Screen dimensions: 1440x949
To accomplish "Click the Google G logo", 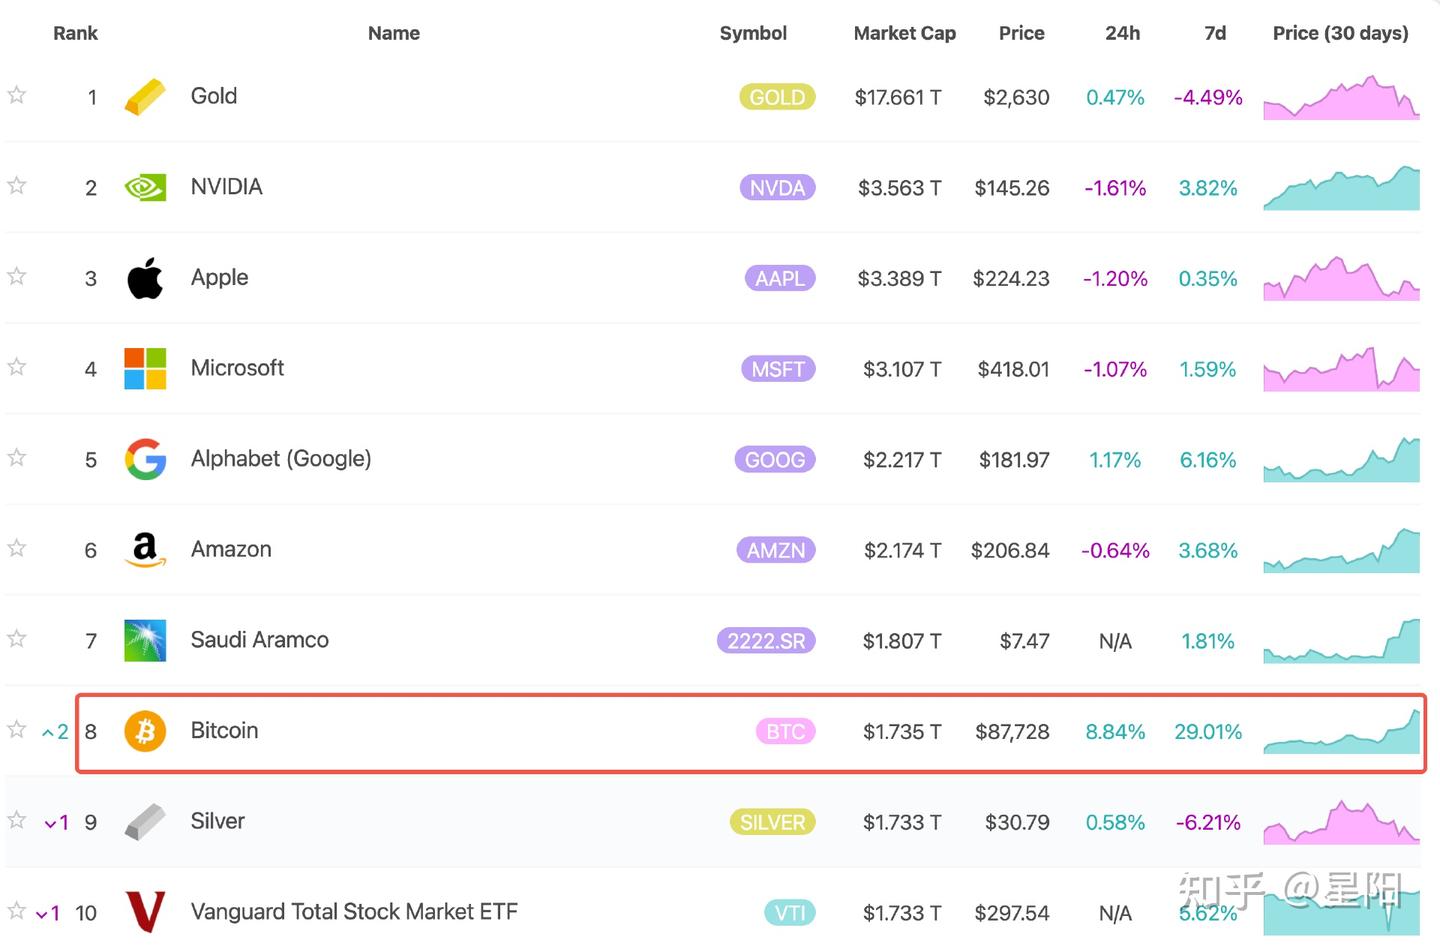I will click(145, 459).
